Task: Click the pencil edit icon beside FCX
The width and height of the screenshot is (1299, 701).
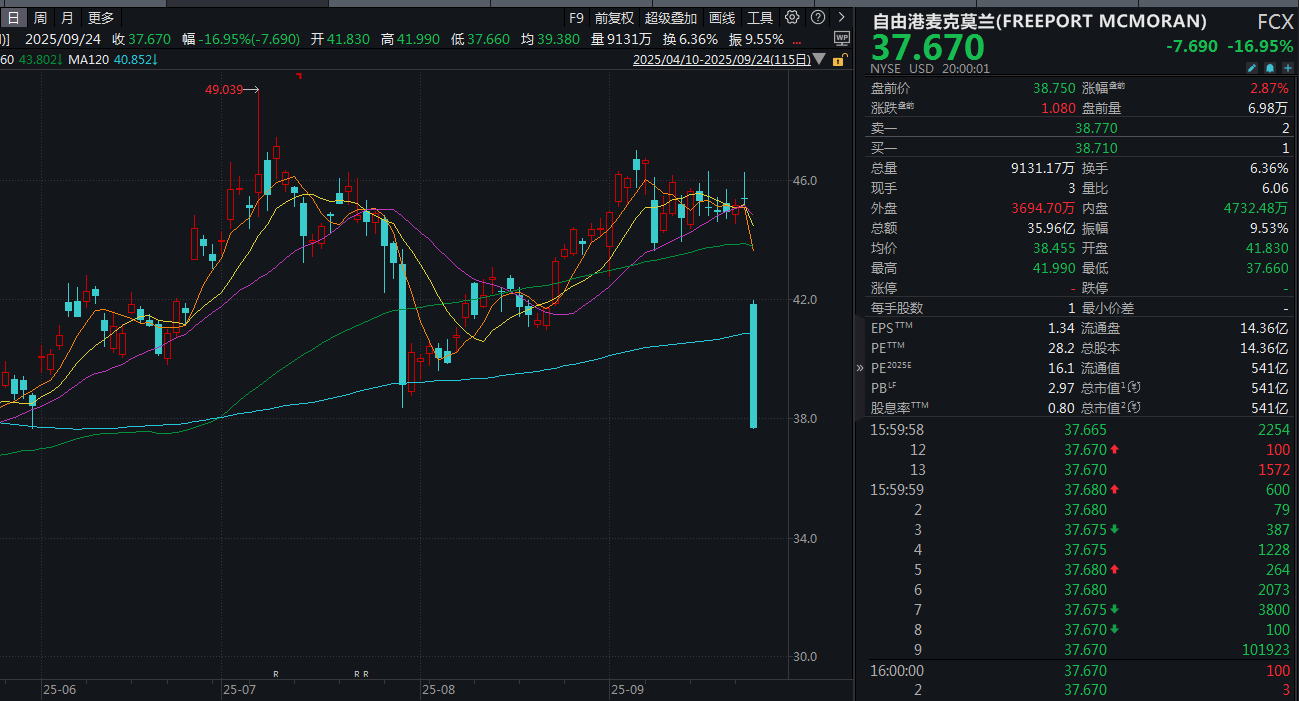Action: coord(1251,68)
